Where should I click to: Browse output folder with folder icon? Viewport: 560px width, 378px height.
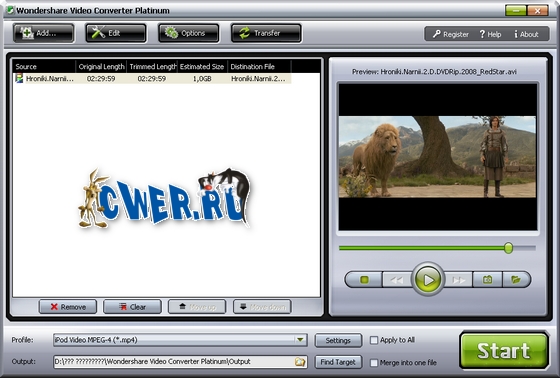click(x=300, y=362)
